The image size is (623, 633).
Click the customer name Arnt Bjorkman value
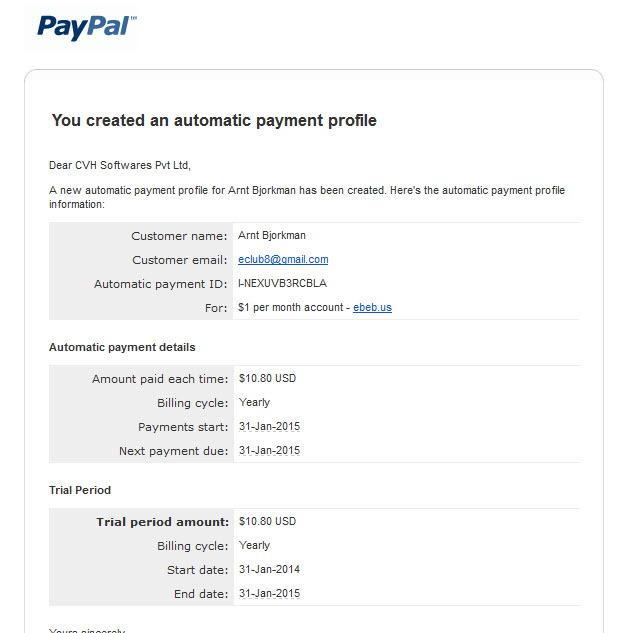272,235
